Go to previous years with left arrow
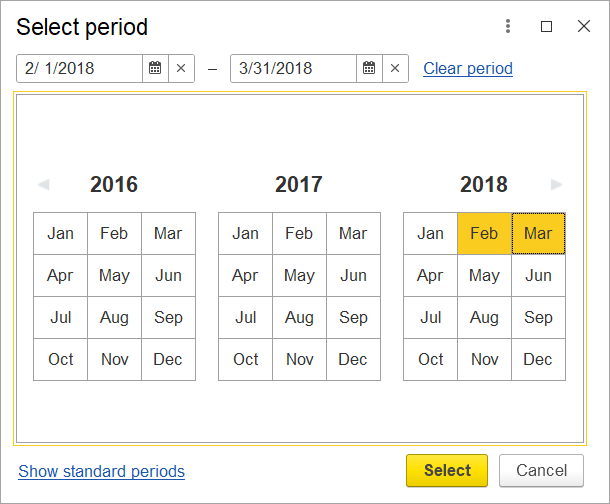This screenshot has width=610, height=504. pos(44,184)
